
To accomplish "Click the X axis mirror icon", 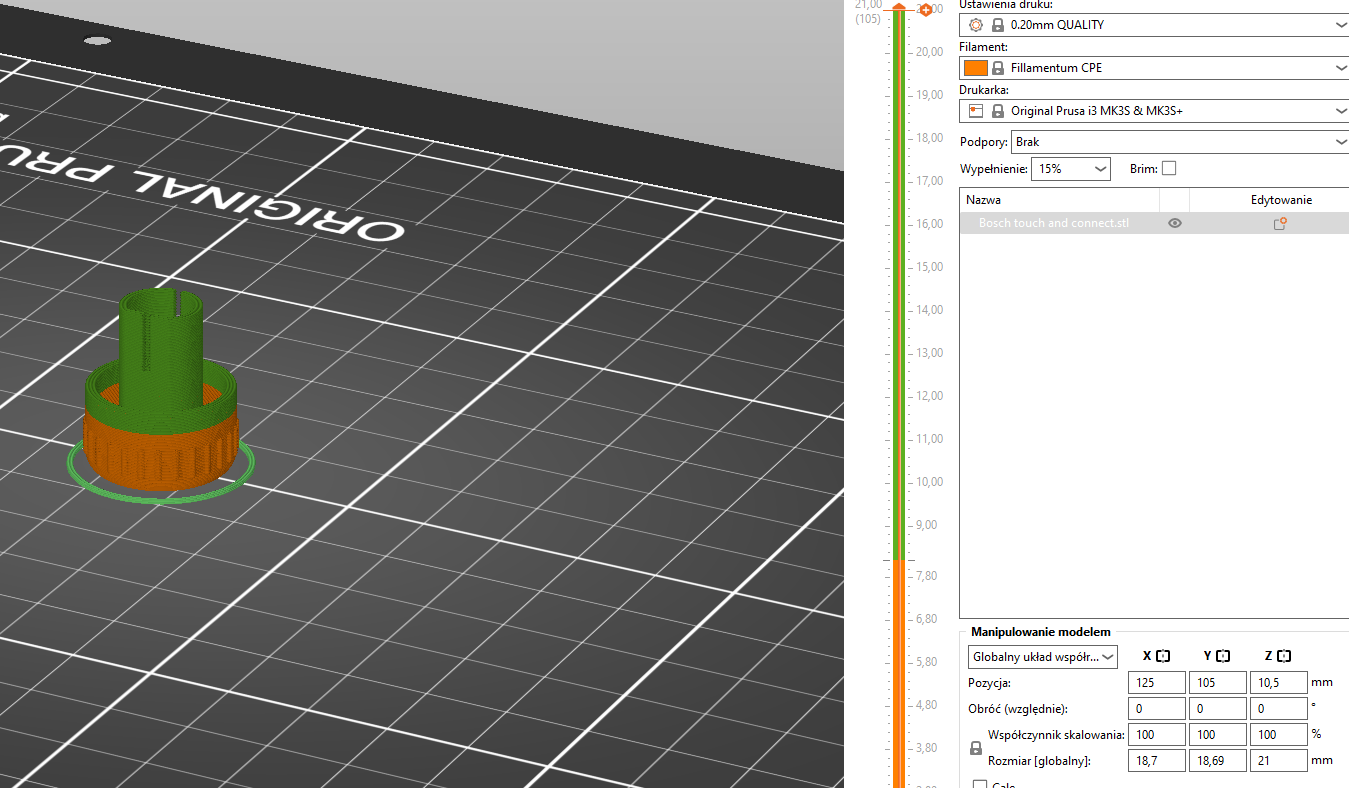I will tap(1163, 656).
